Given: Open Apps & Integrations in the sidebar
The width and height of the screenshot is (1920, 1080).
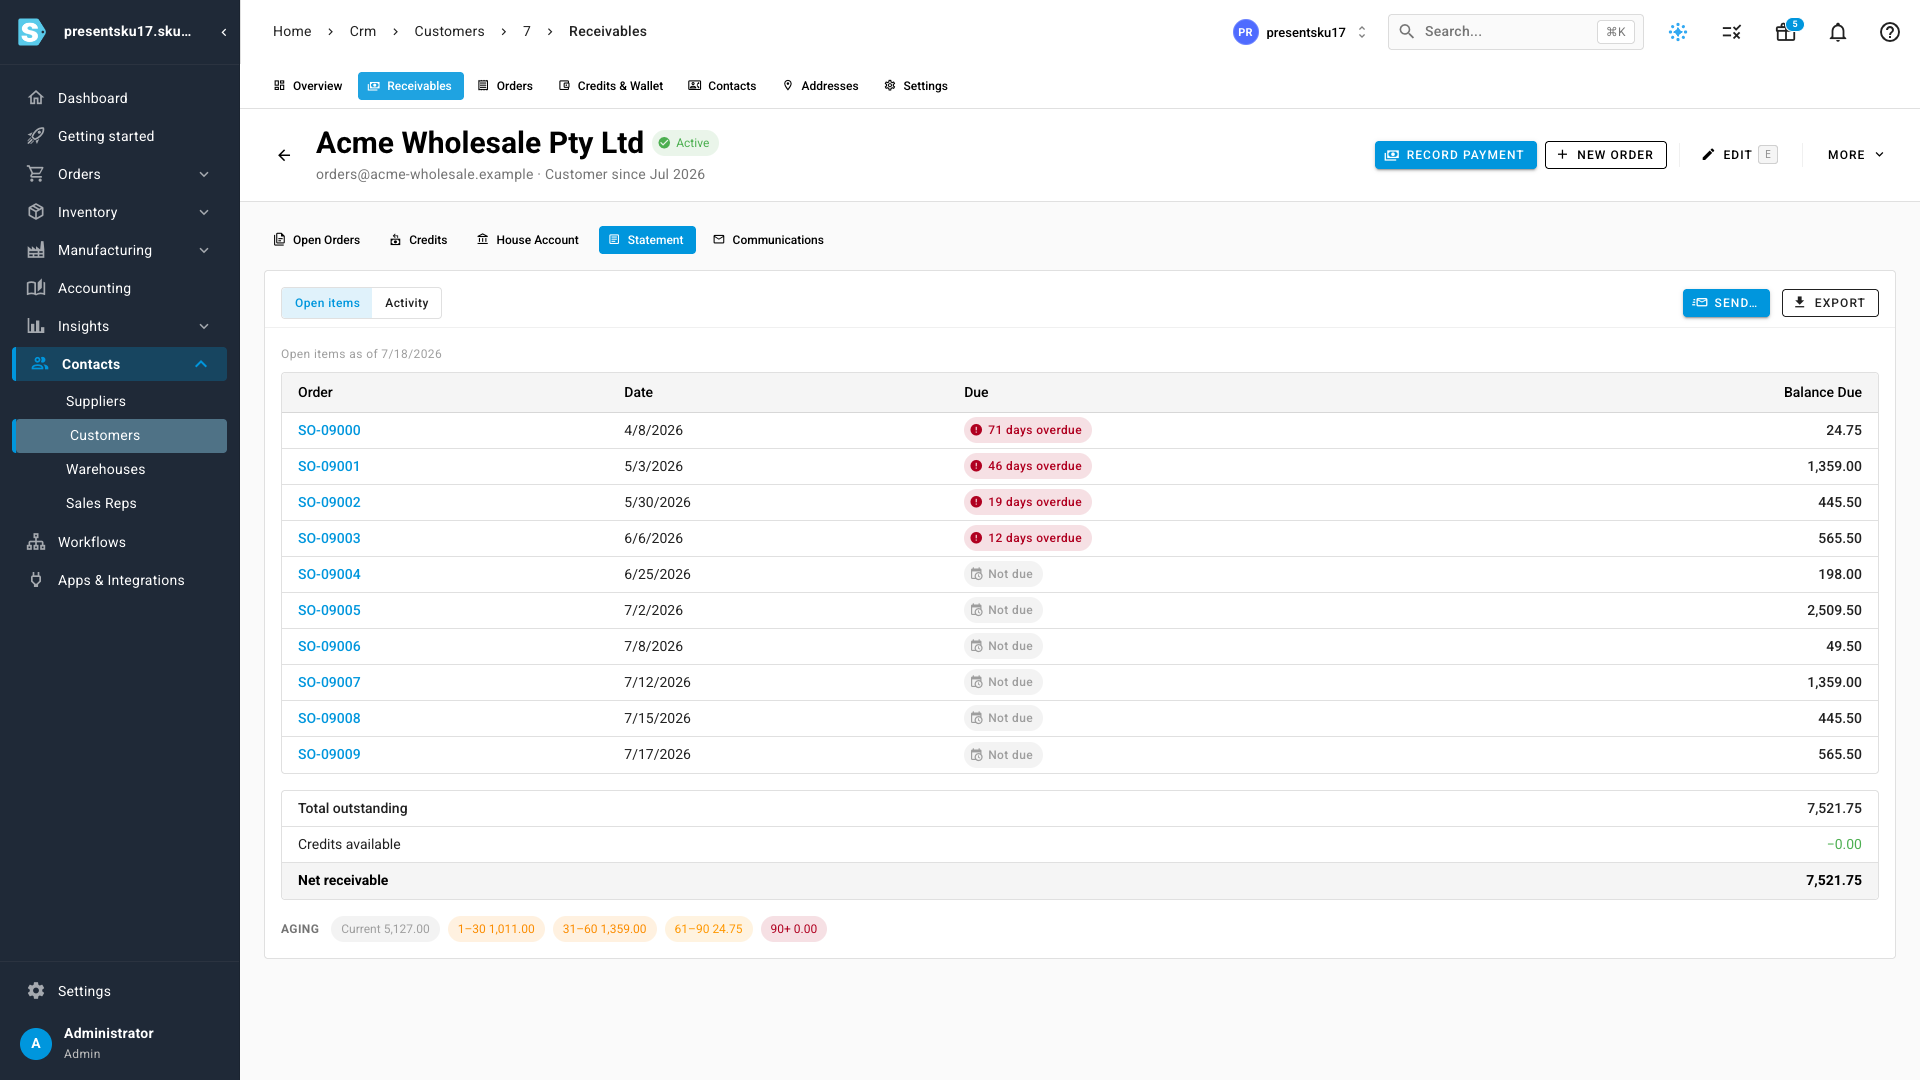Looking at the screenshot, I should tap(120, 580).
